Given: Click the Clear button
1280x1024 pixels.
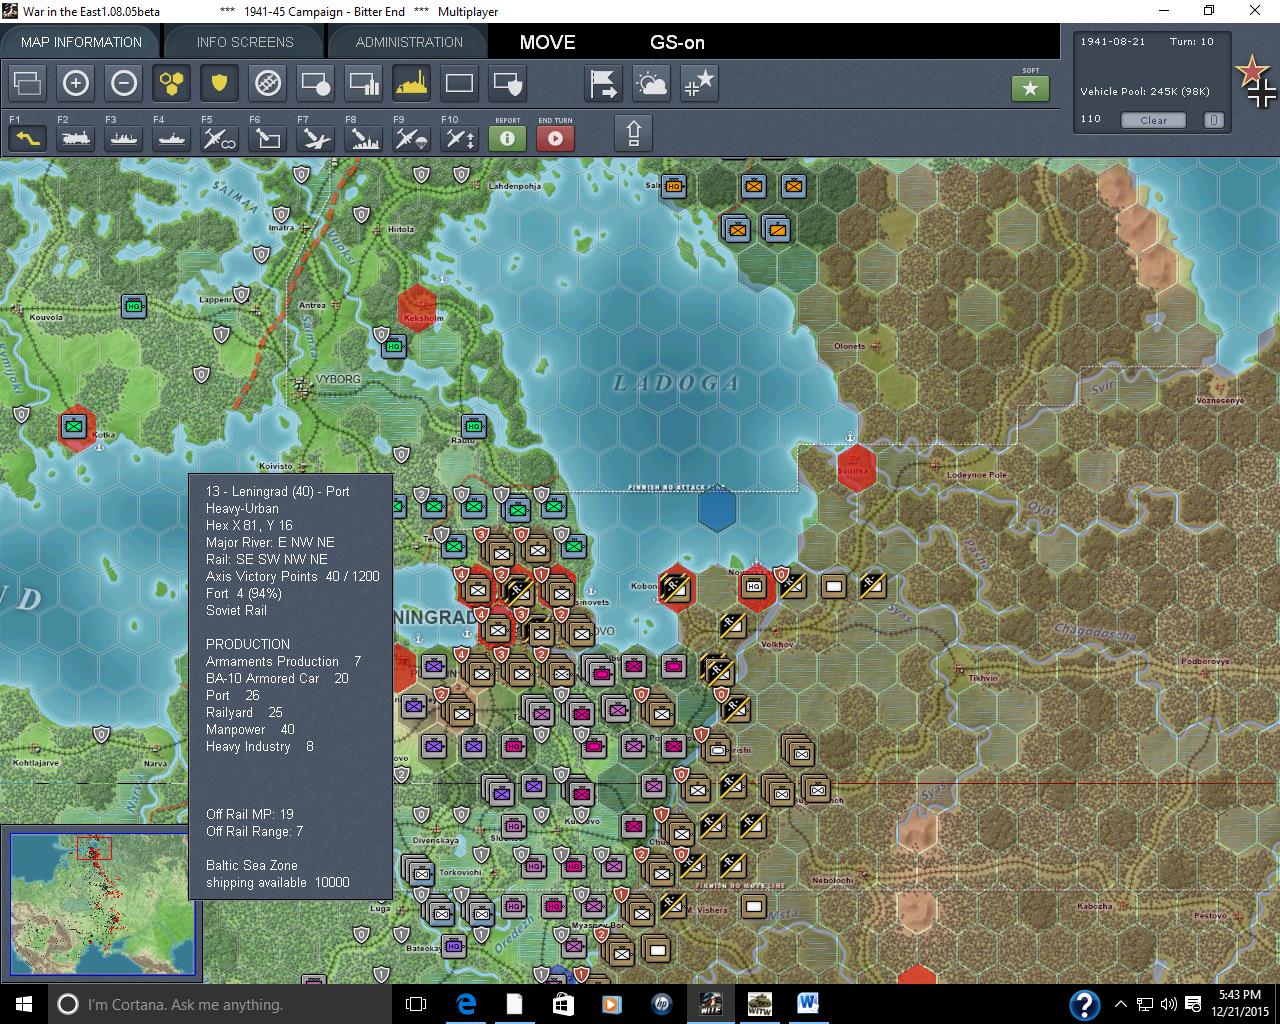Looking at the screenshot, I should 1153,120.
